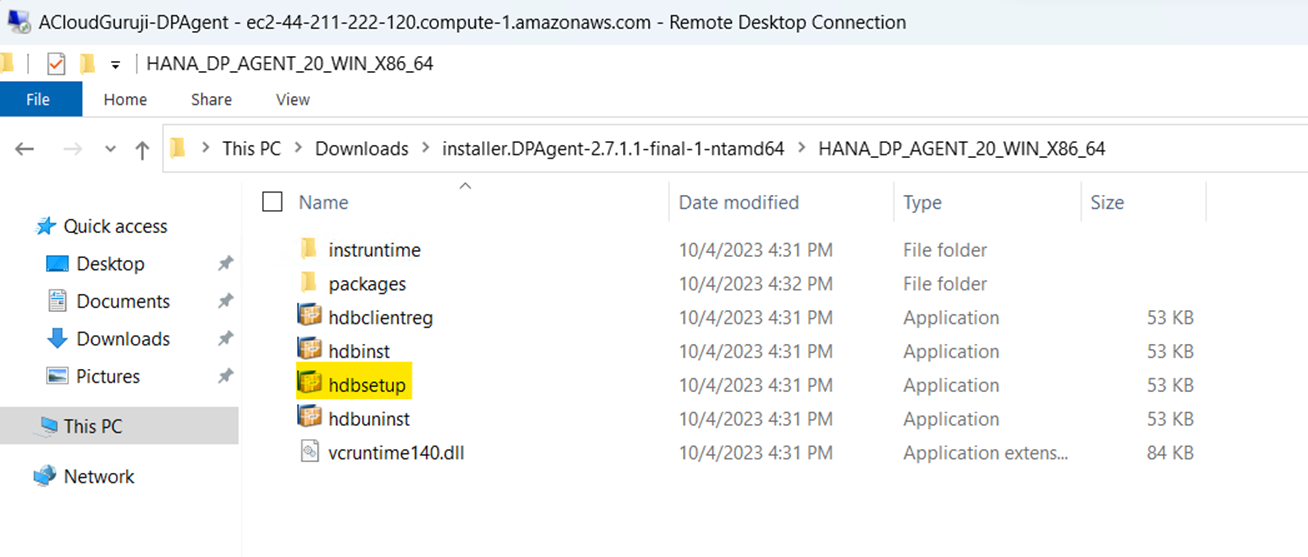Toggle the select all checkbox beside Name
Image resolution: width=1308 pixels, height=557 pixels.
click(x=272, y=202)
